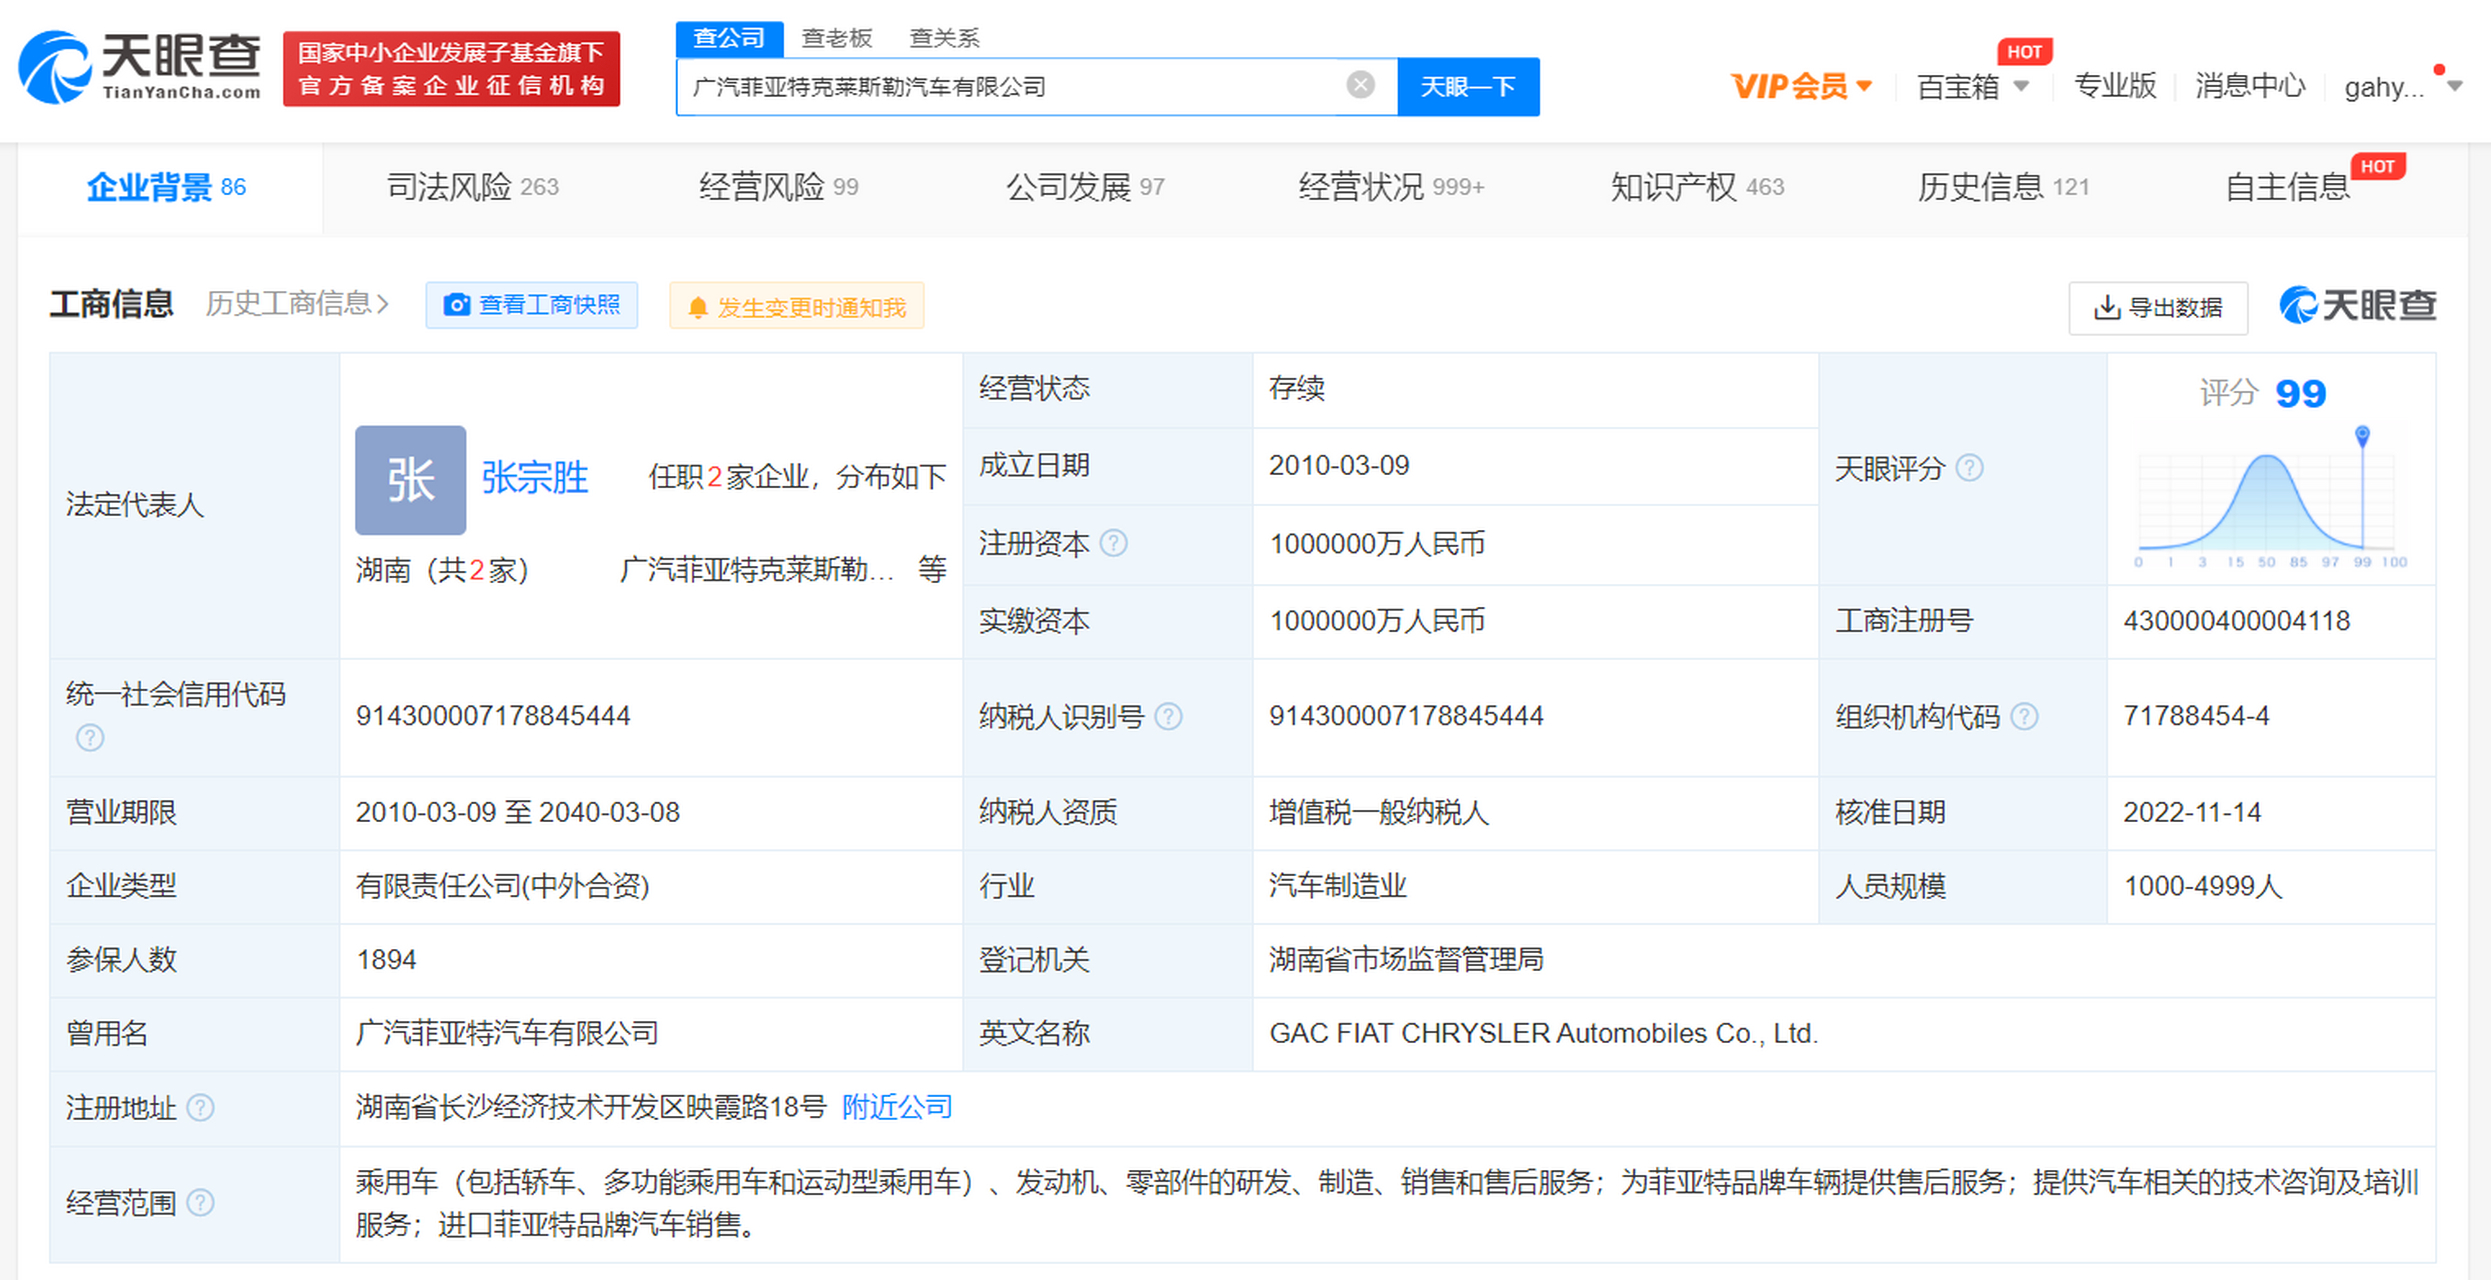This screenshot has height=1280, width=2491.
Task: Click 查看工商快照 button
Action: 532,305
